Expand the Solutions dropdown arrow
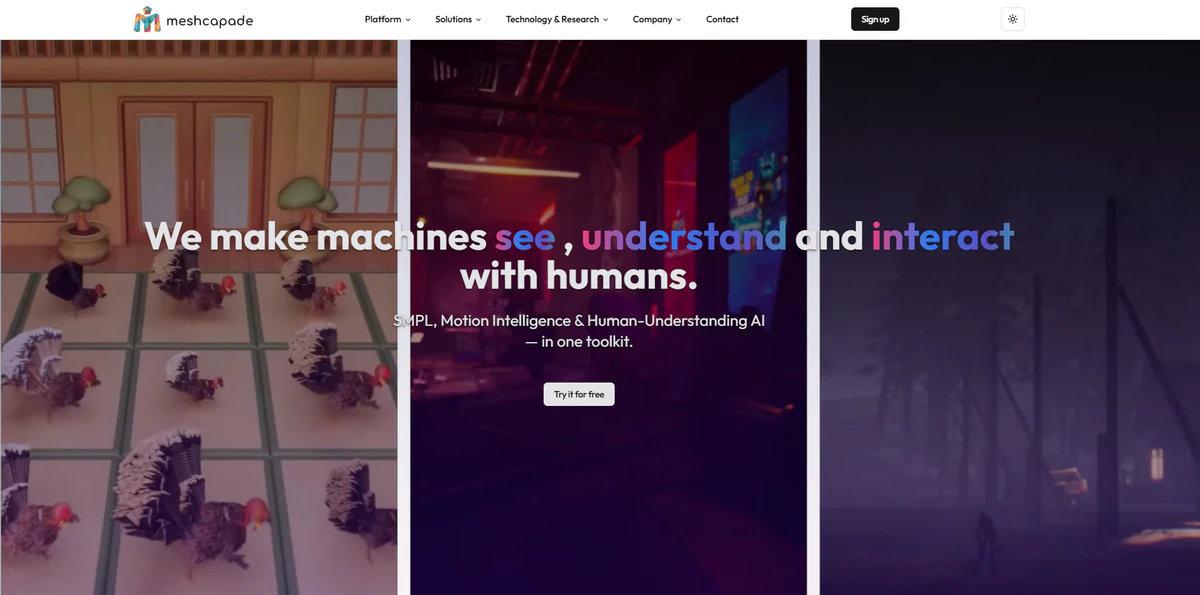This screenshot has height=595, width=1200. (478, 19)
